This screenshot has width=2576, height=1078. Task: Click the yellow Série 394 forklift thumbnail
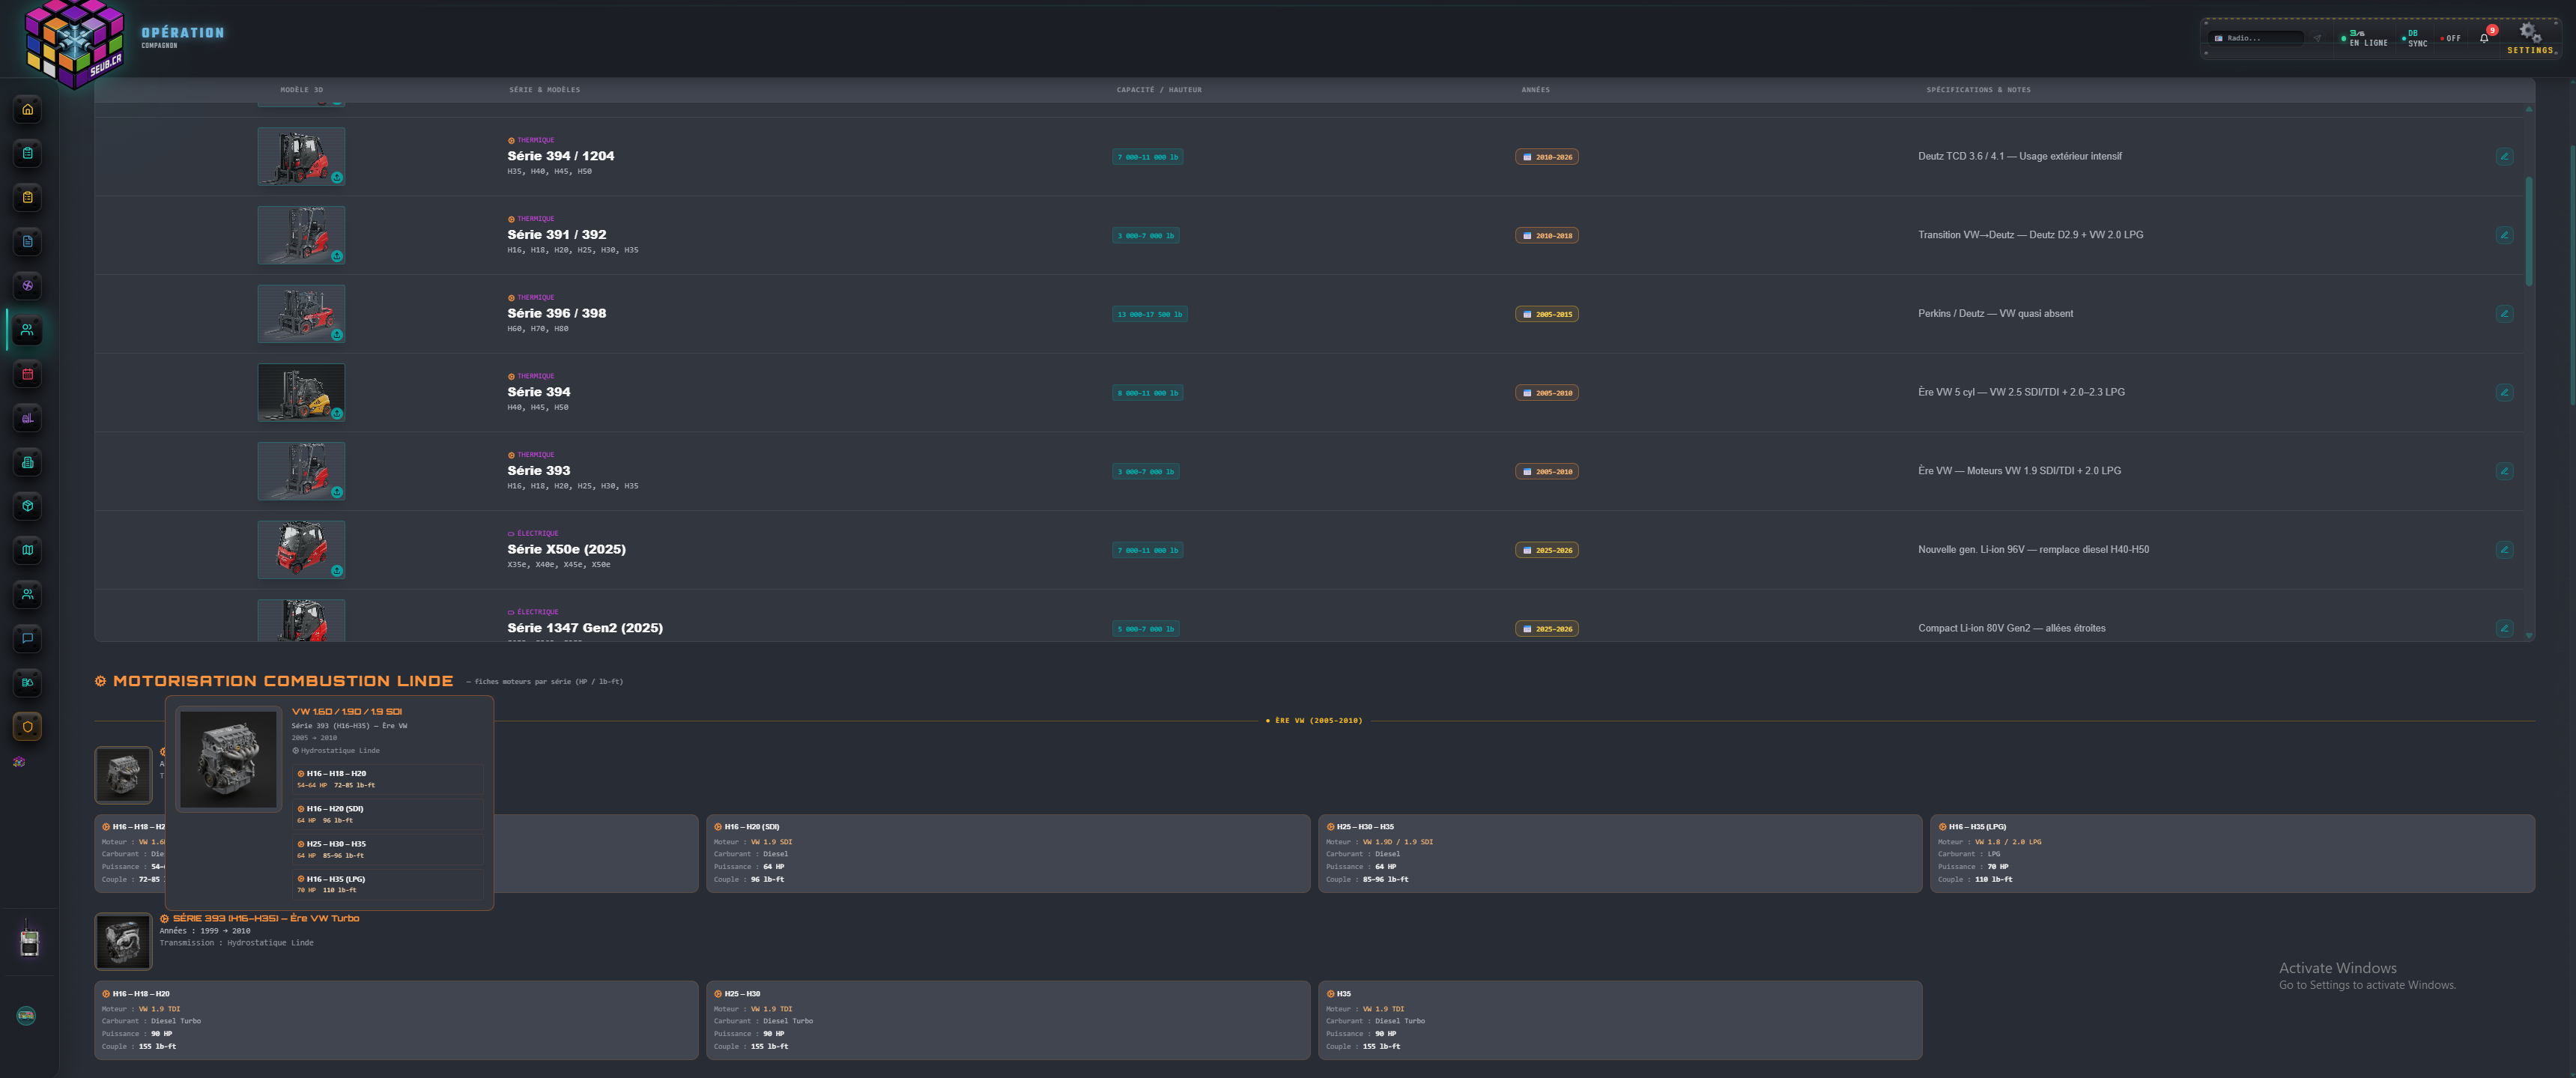[301, 392]
